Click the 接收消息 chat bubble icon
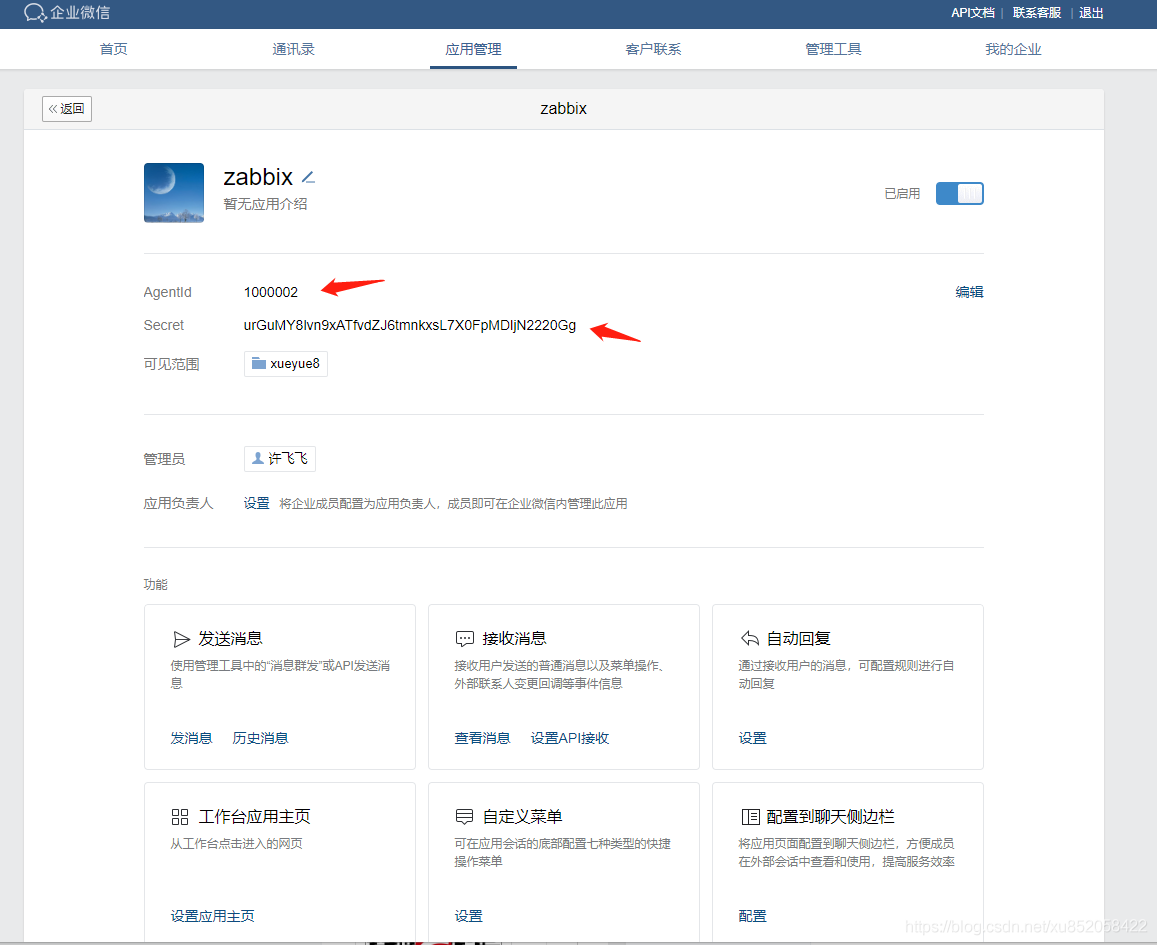The height and width of the screenshot is (945, 1157). click(x=465, y=639)
